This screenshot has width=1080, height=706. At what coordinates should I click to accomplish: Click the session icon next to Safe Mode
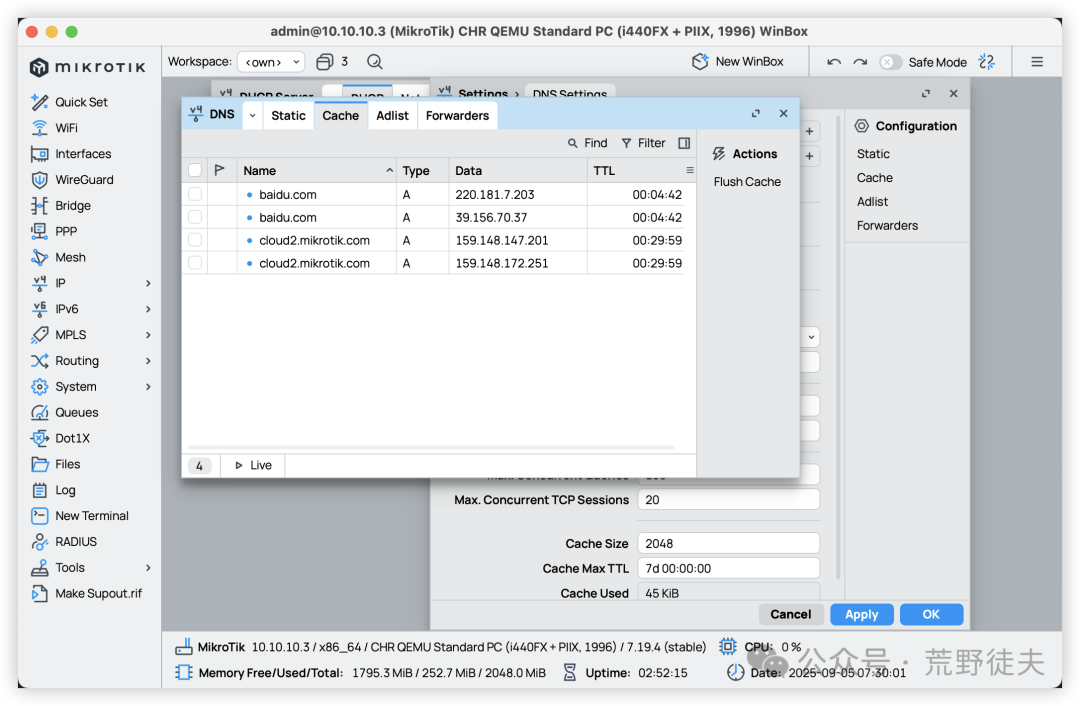click(x=986, y=62)
